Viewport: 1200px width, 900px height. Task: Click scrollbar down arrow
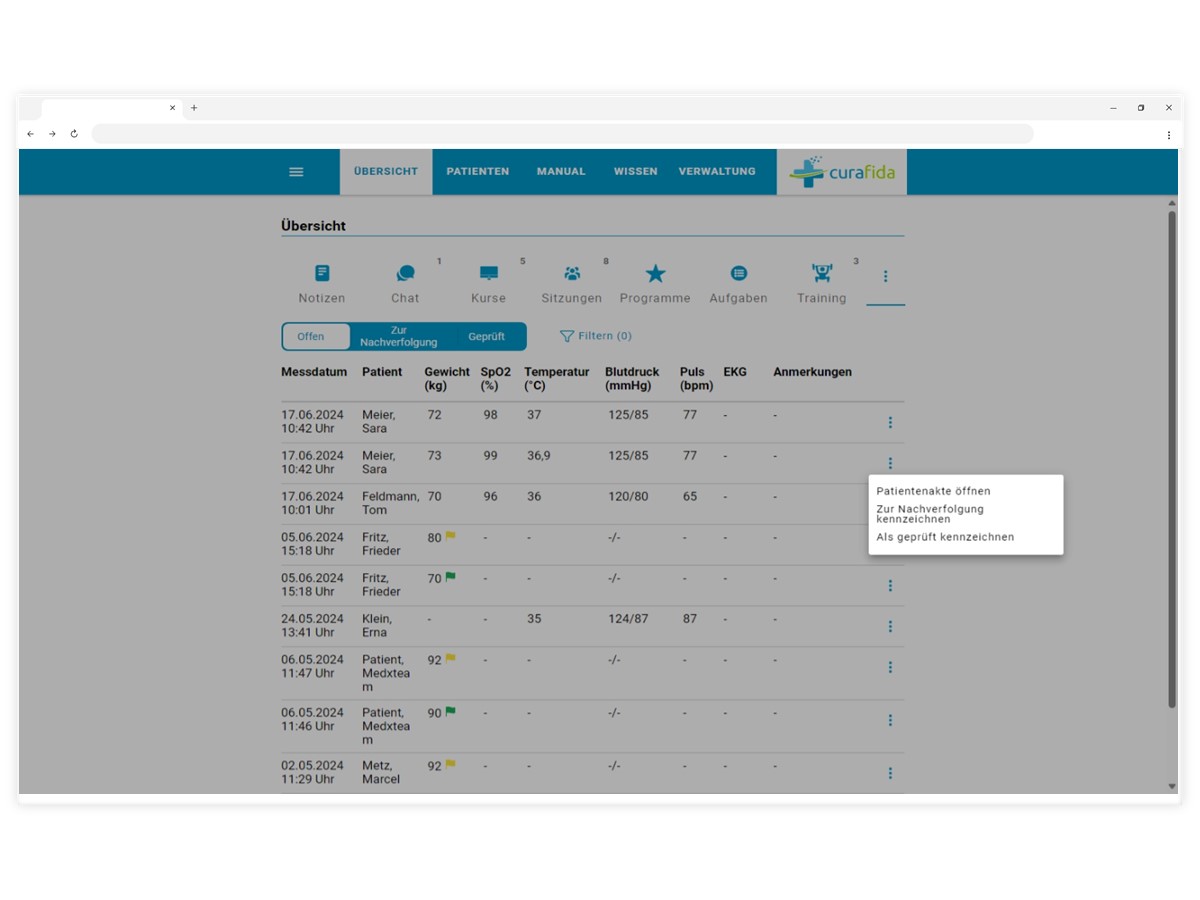pyautogui.click(x=1172, y=787)
